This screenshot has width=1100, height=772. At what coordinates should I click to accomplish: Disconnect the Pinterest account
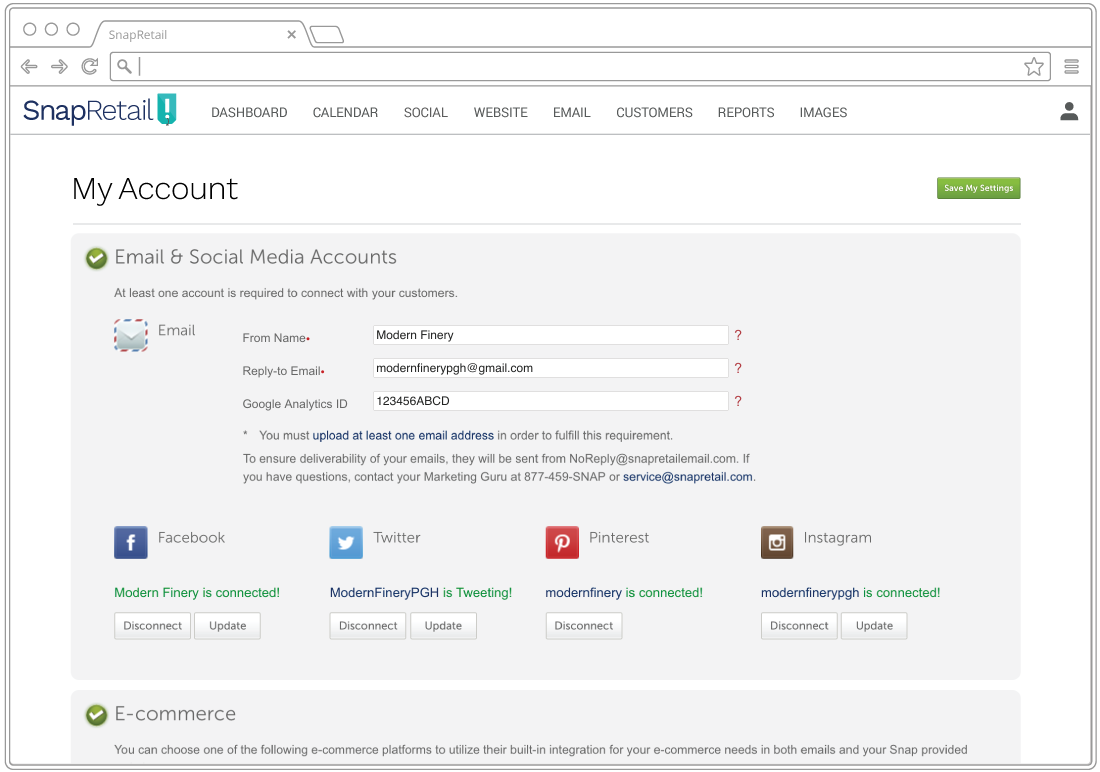tap(584, 626)
